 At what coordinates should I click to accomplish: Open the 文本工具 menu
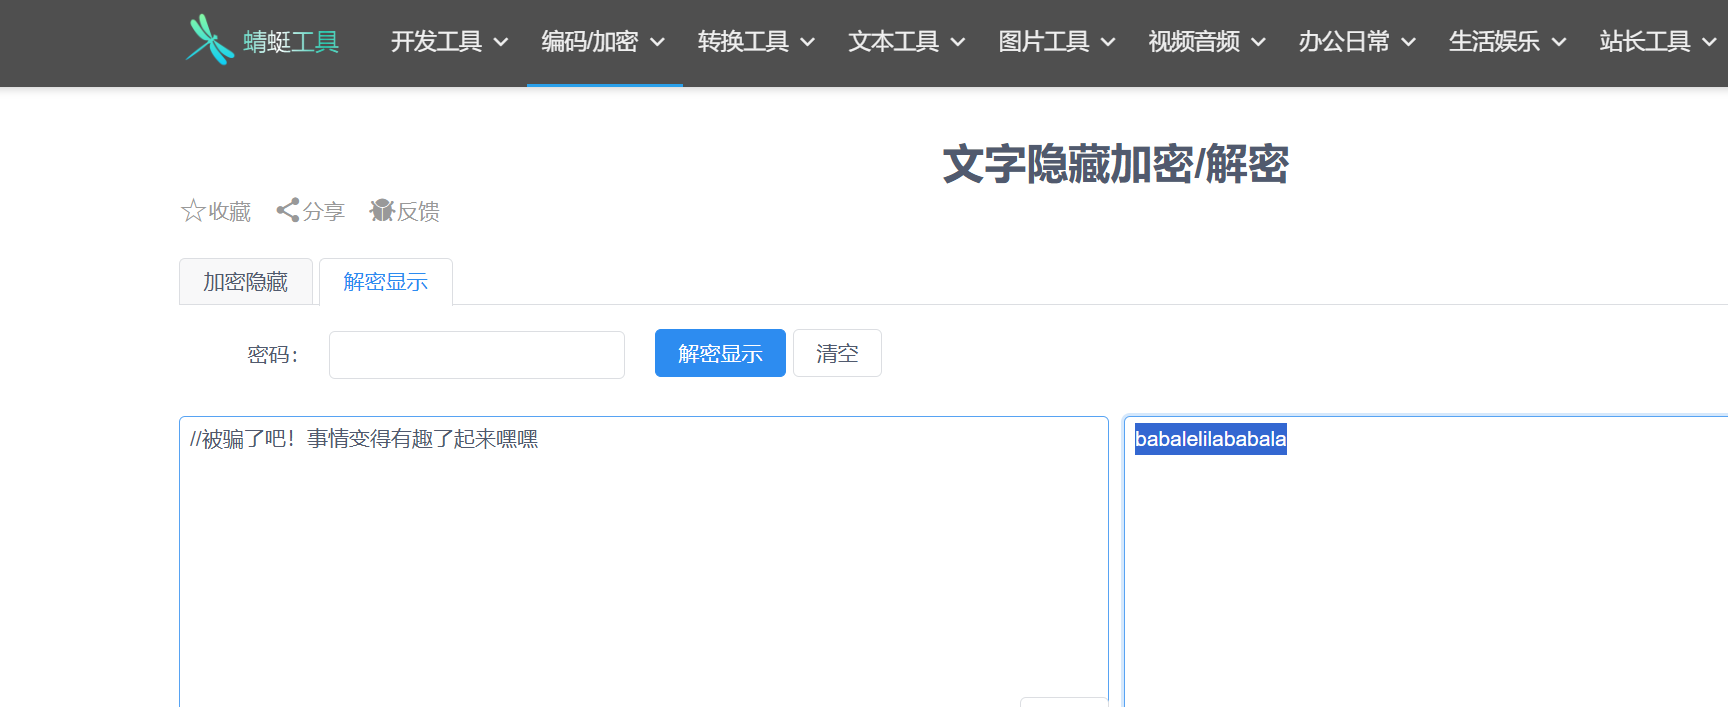tap(906, 42)
